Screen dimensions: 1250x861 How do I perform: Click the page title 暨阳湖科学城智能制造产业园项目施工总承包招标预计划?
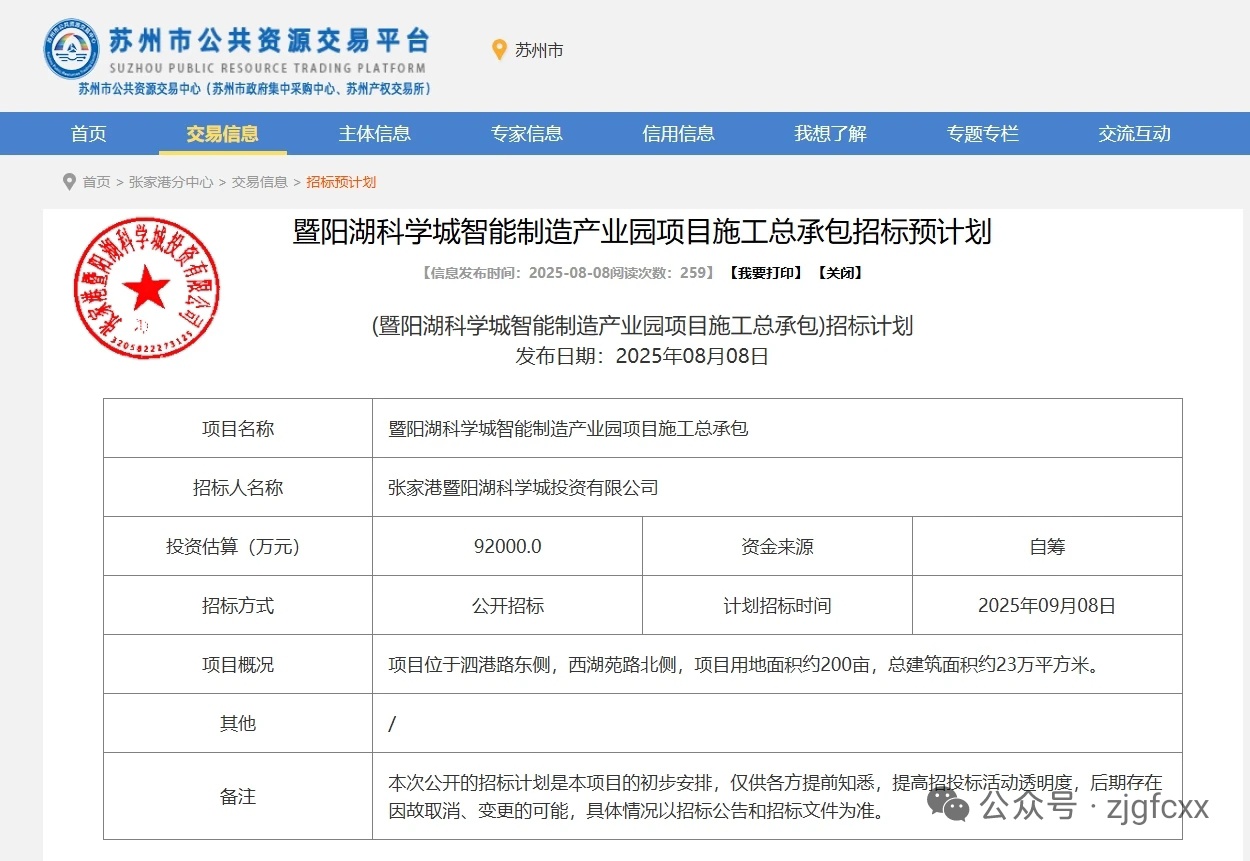point(642,232)
